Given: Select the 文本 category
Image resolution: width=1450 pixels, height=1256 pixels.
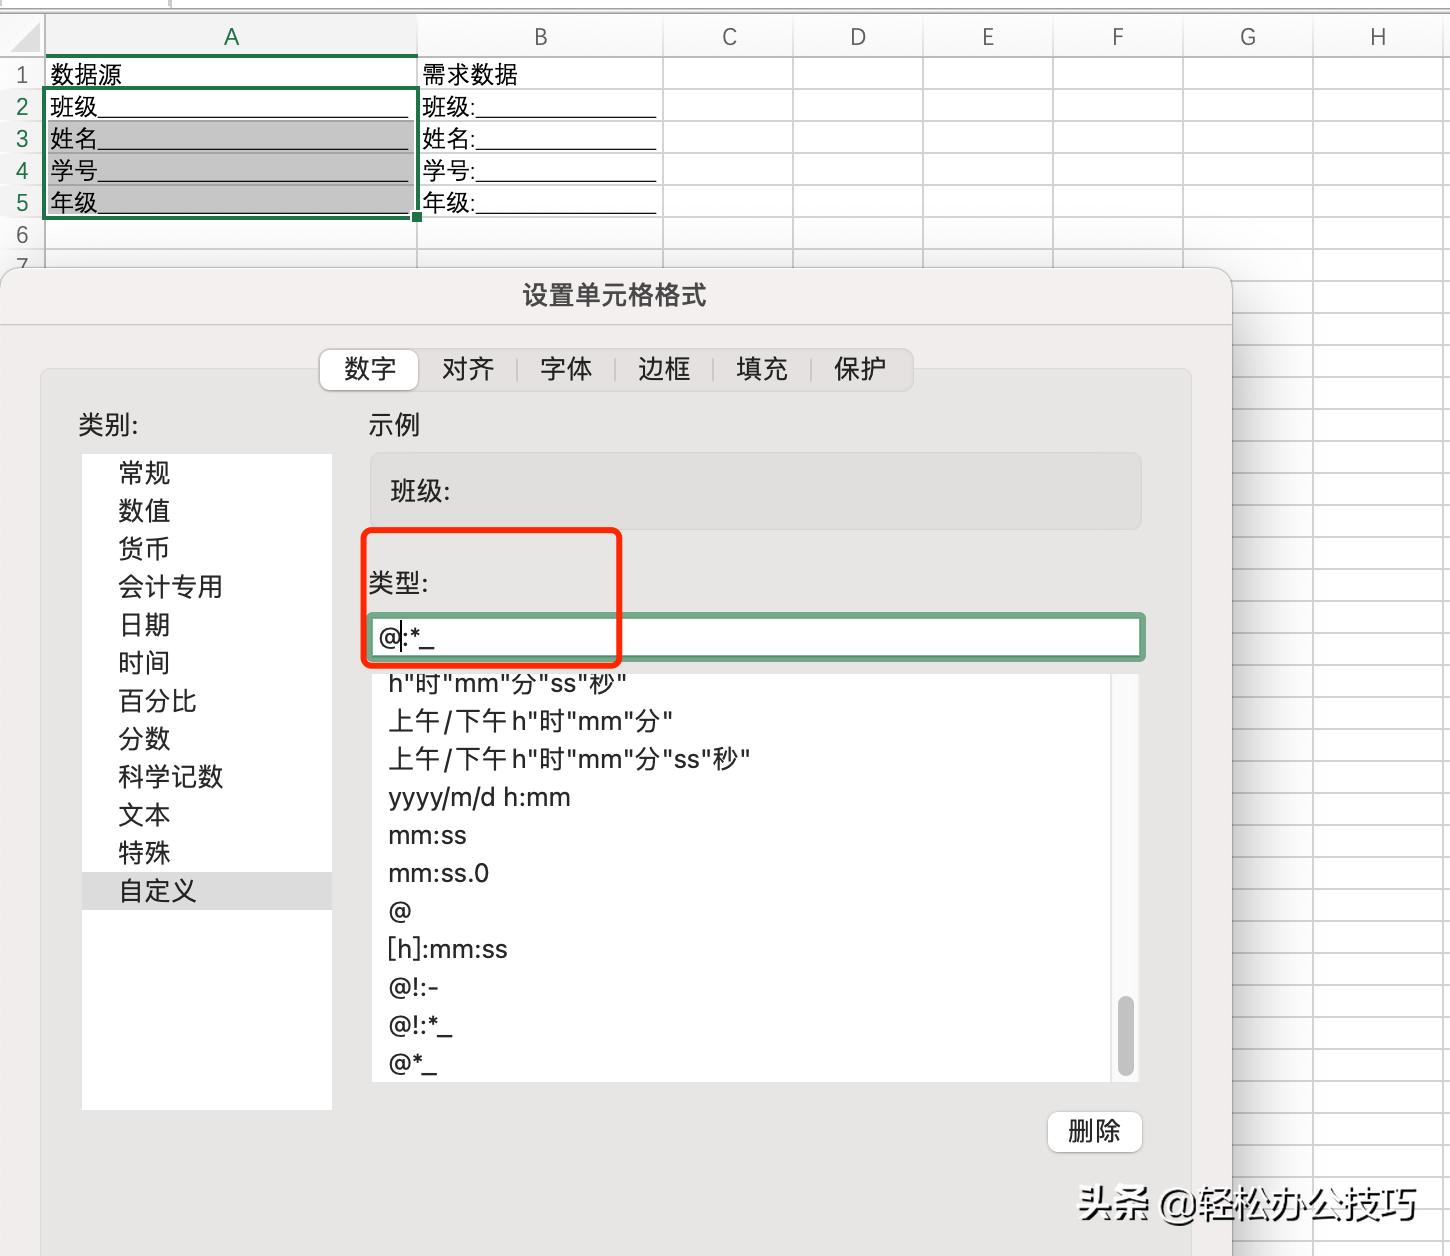Looking at the screenshot, I should pyautogui.click(x=143, y=815).
